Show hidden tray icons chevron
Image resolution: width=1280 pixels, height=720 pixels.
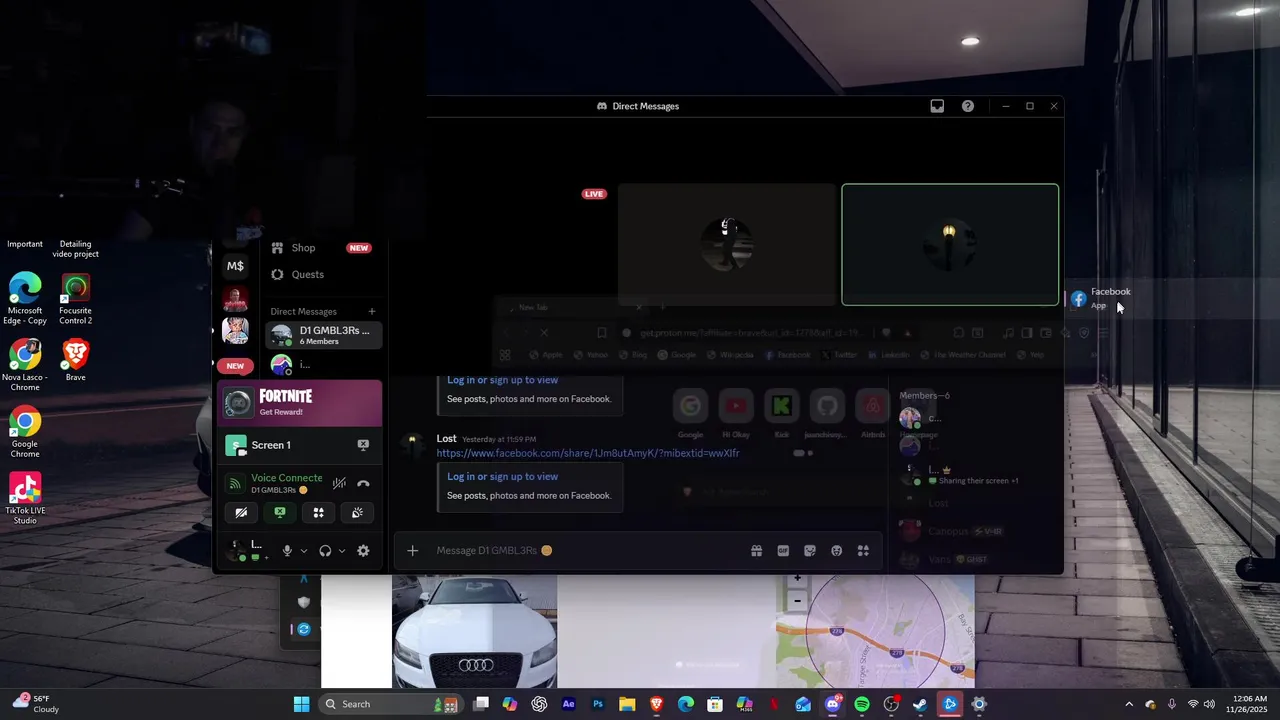(x=1129, y=704)
